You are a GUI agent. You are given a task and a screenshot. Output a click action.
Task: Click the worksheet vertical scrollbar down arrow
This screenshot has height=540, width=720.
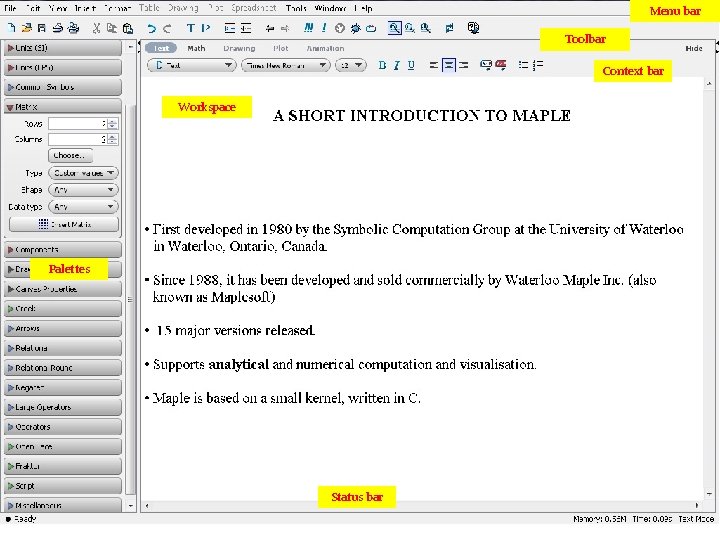coord(709,495)
